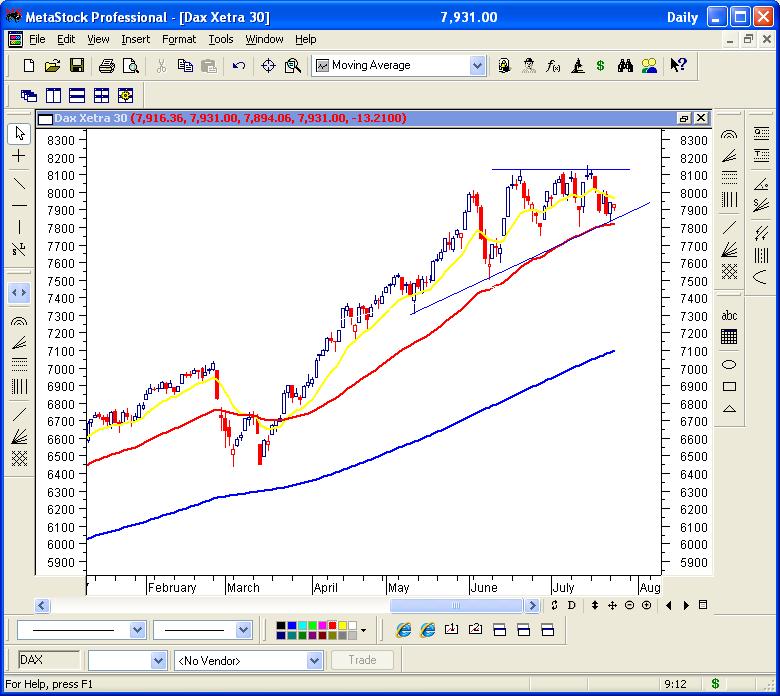
Task: Open the Format menu
Action: (x=179, y=39)
